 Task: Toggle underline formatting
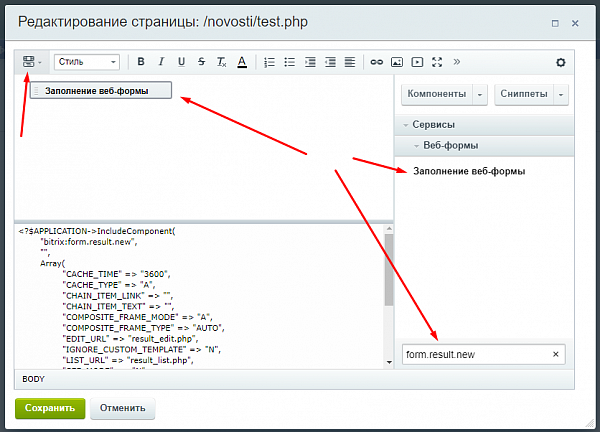click(x=181, y=62)
